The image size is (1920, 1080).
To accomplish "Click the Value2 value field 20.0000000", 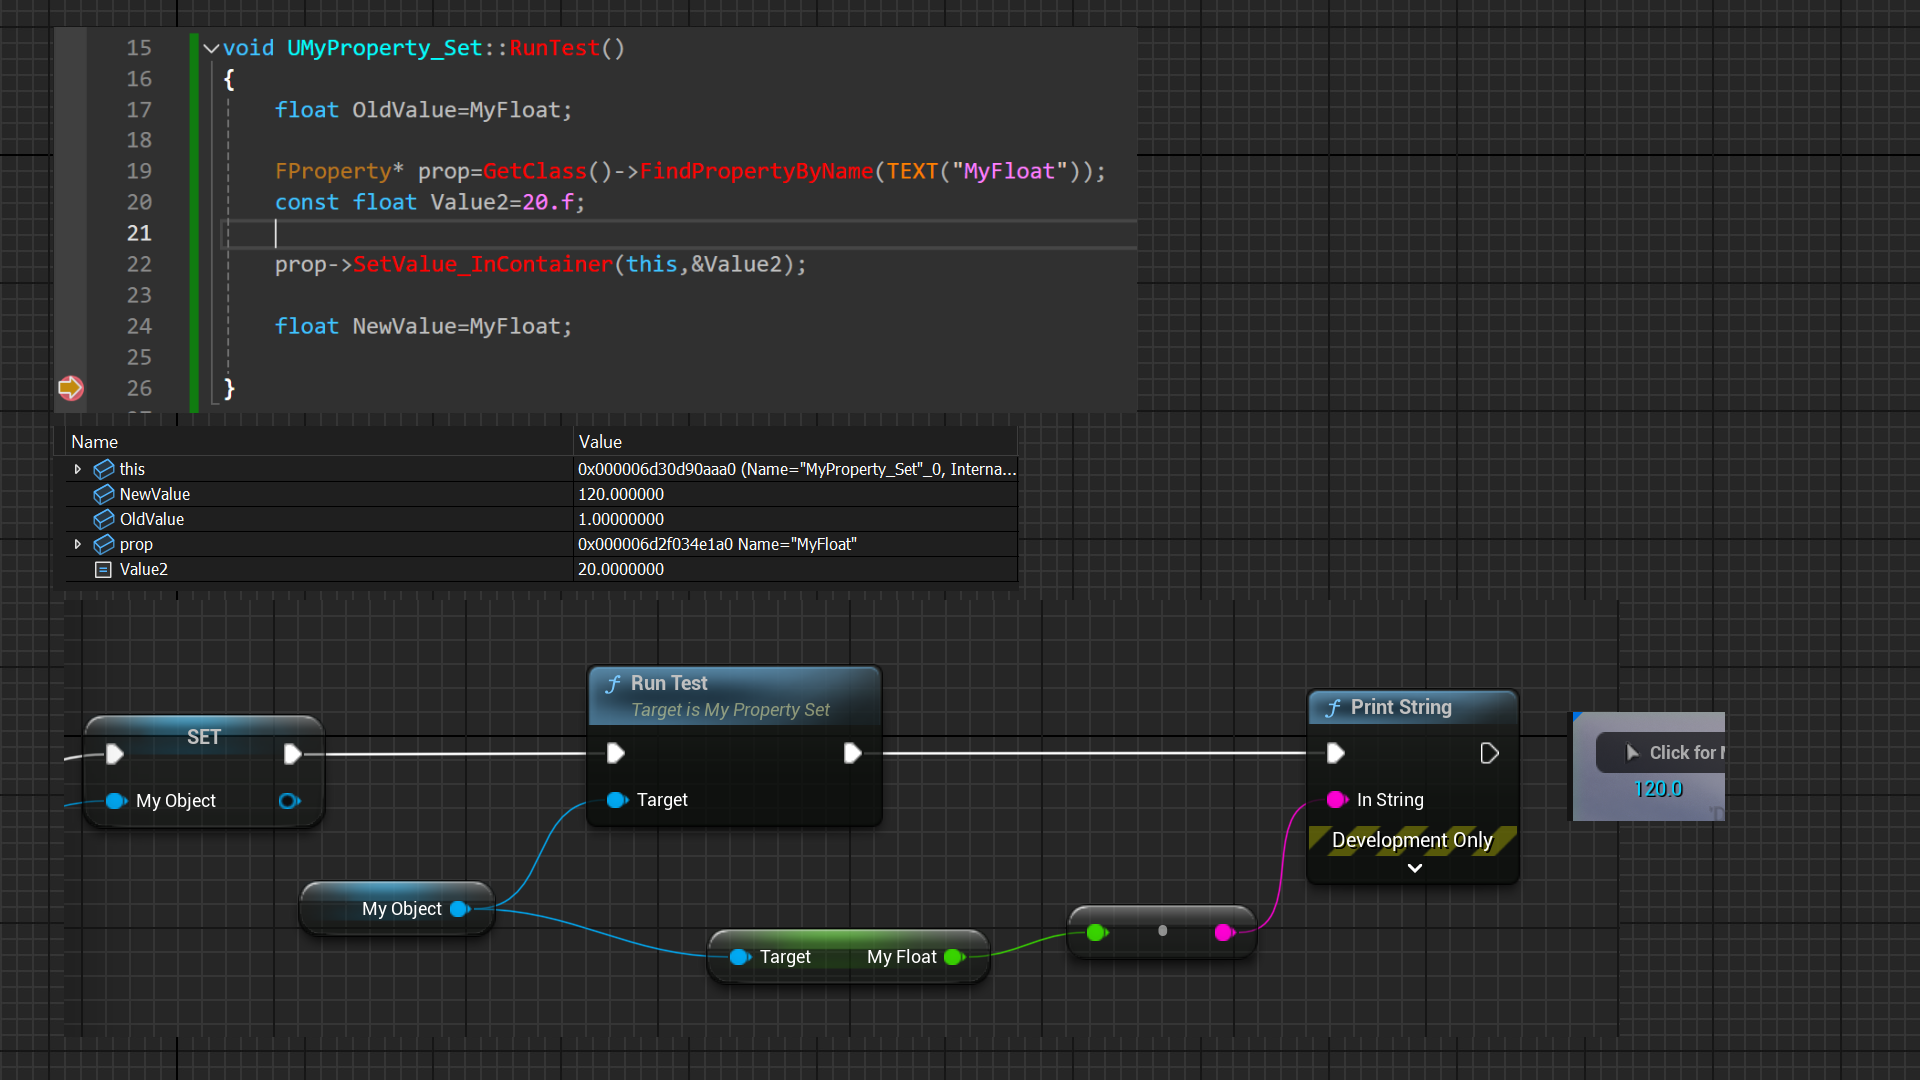I will (x=621, y=569).
